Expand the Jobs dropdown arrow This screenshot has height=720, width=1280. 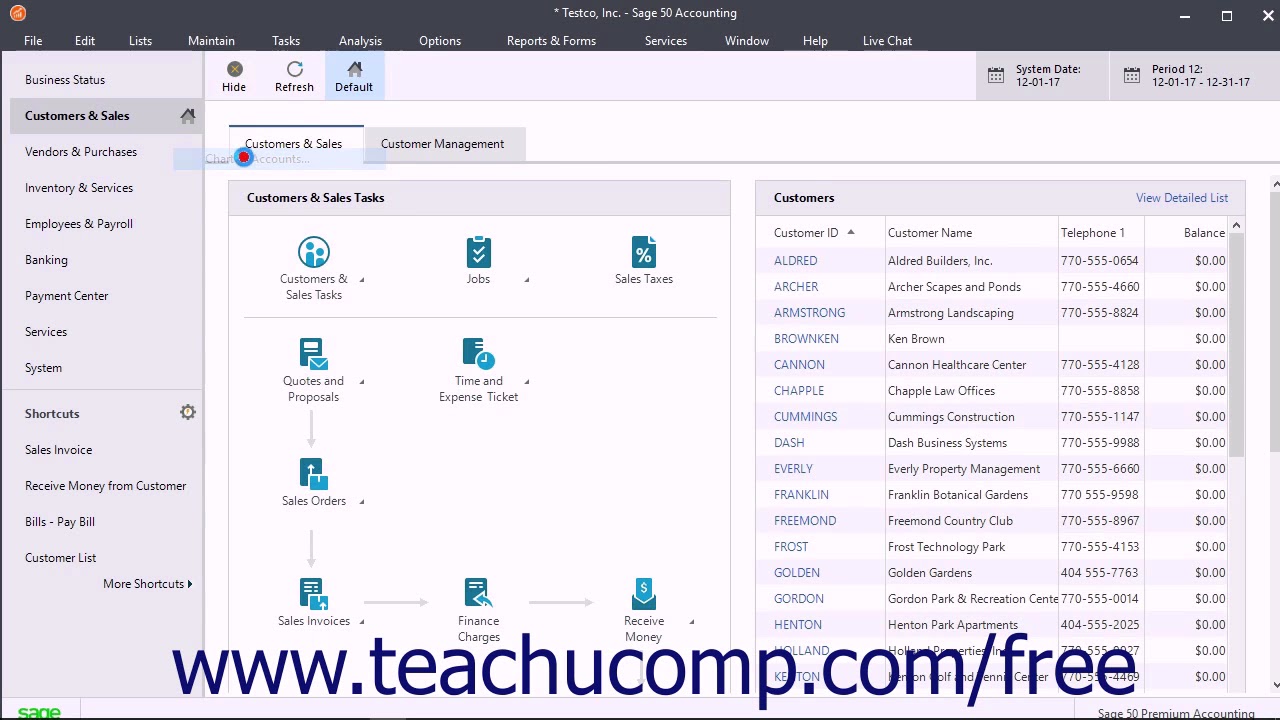click(527, 280)
